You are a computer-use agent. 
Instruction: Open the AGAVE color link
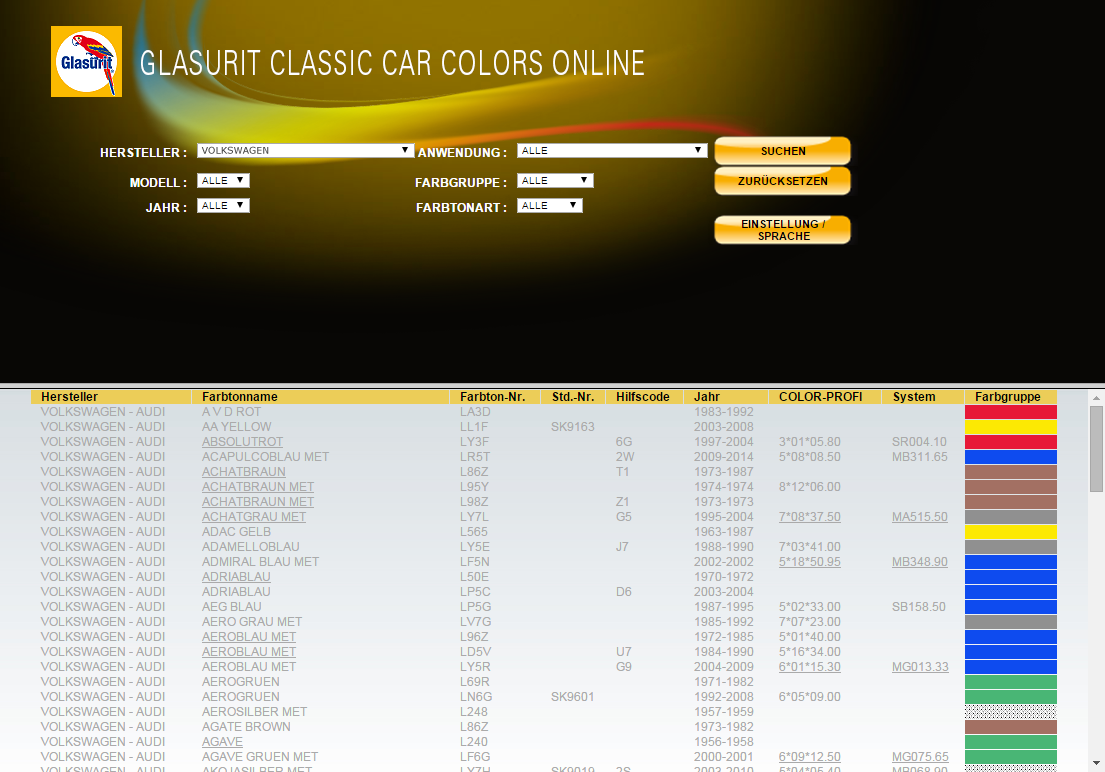coord(222,742)
